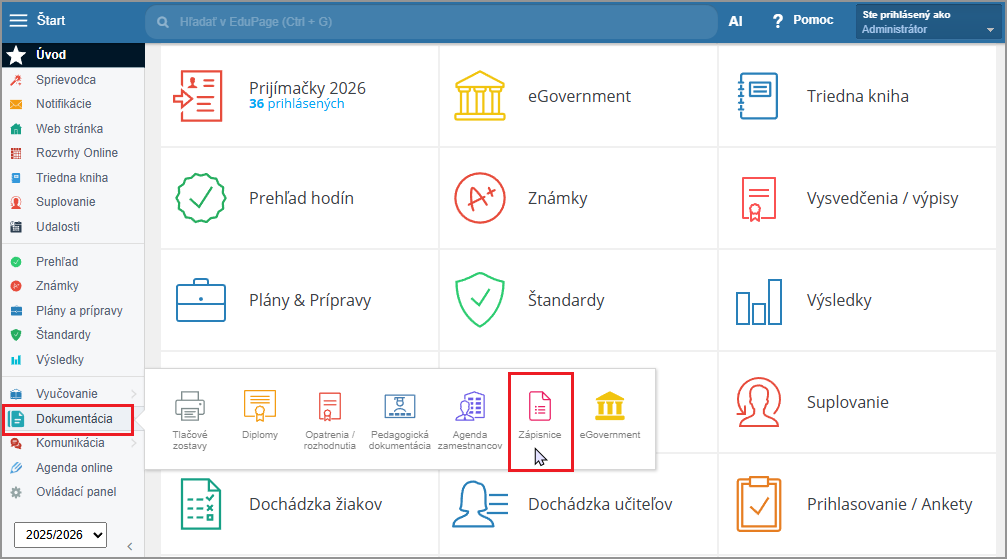This screenshot has width=1007, height=559.
Task: Select the Opatrenia / rozhodnutia icon
Action: click(329, 406)
